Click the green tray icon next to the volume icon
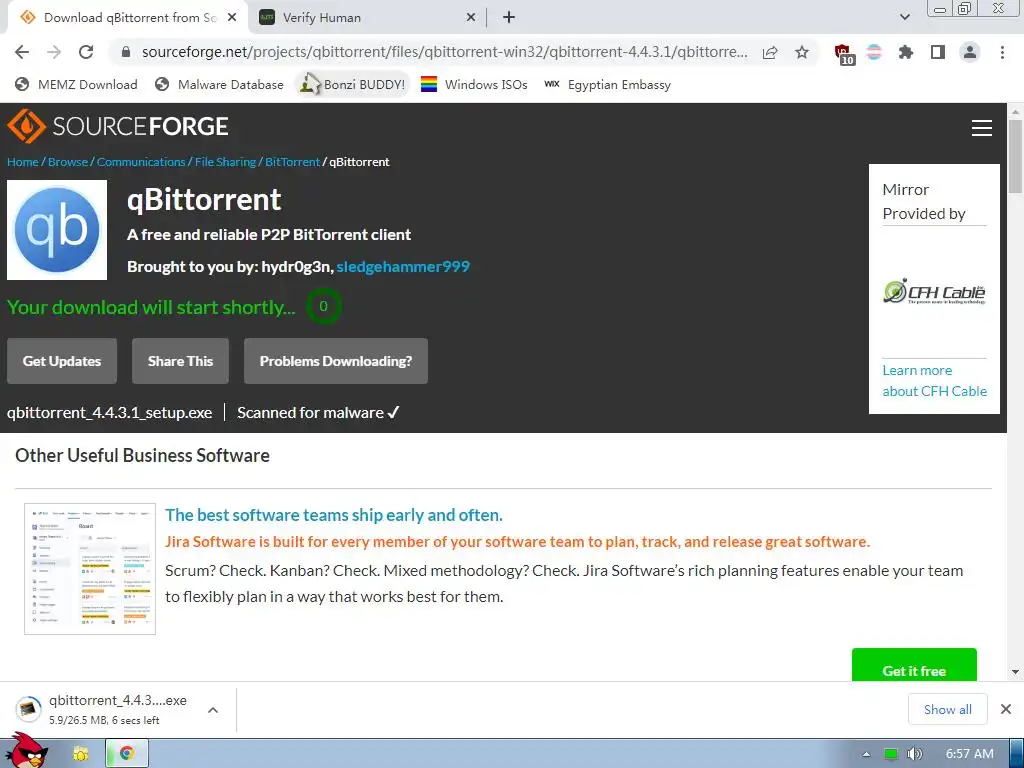 [x=891, y=754]
